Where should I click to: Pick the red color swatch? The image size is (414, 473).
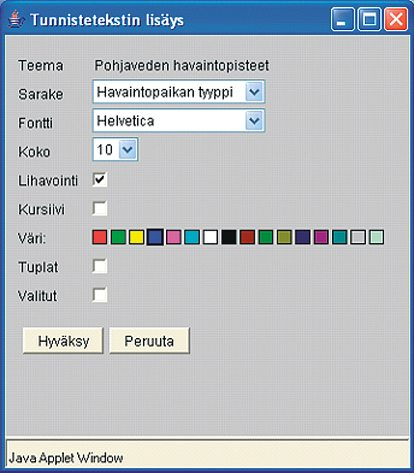tap(100, 237)
